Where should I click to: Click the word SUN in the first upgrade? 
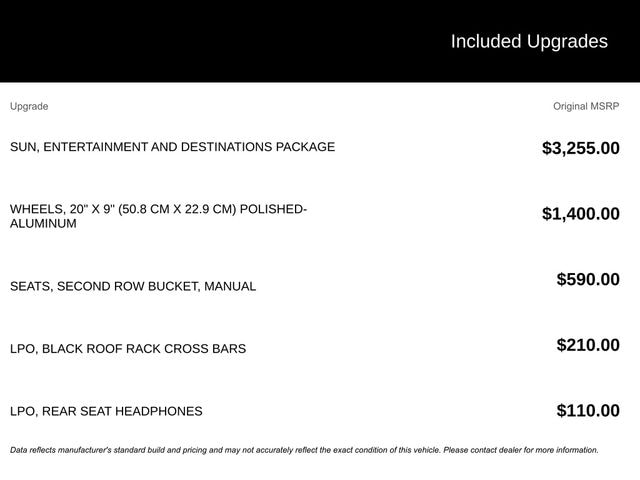[24, 147]
